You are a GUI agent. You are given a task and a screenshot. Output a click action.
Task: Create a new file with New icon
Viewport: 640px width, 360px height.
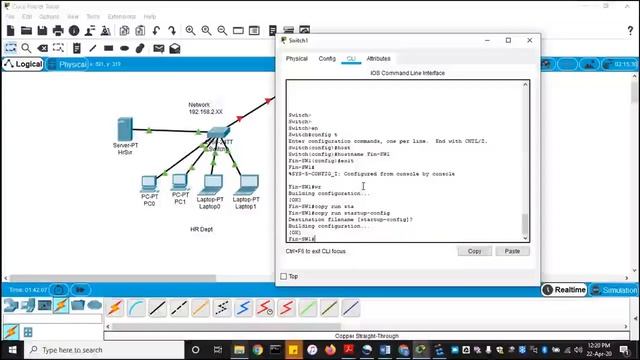pyautogui.click(x=11, y=31)
